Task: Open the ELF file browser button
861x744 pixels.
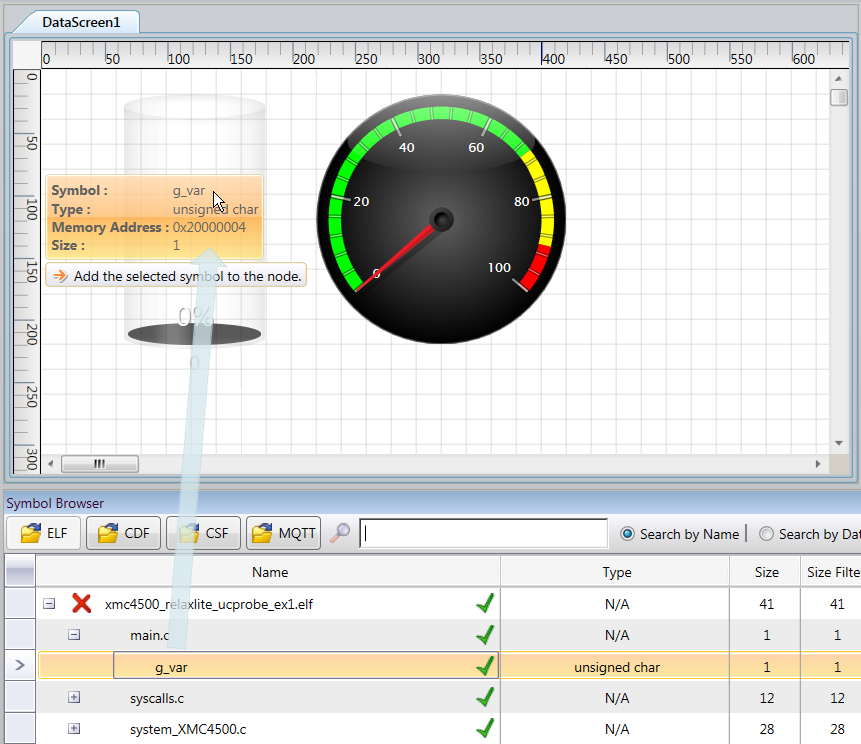Action: click(x=44, y=533)
